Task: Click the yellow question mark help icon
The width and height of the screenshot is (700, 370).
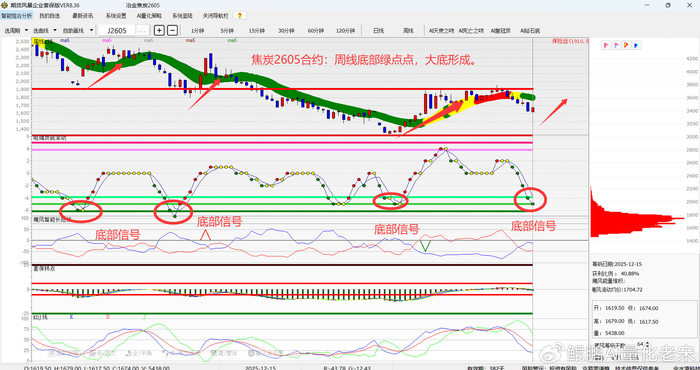Action: [x=240, y=16]
